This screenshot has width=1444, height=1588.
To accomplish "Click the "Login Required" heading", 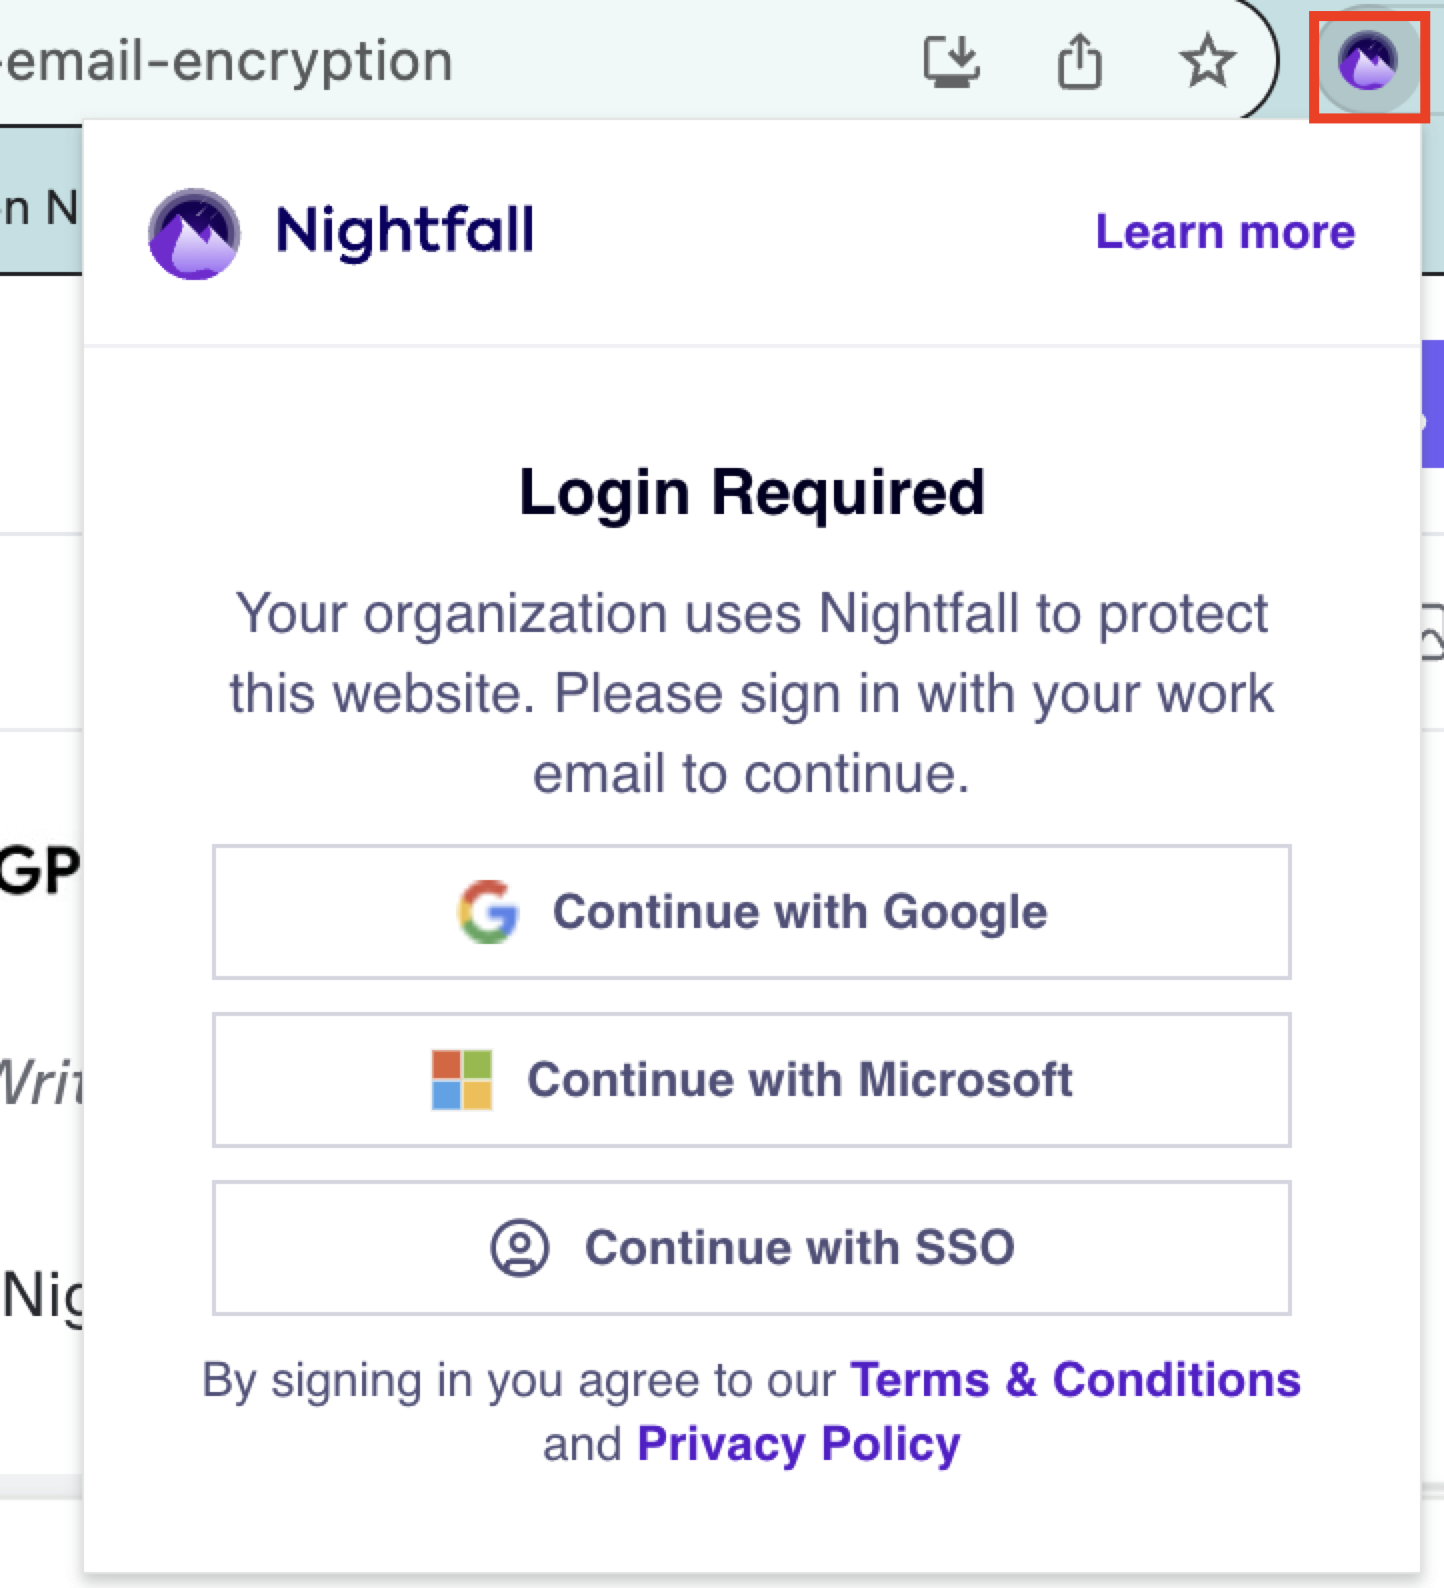I will coord(752,492).
